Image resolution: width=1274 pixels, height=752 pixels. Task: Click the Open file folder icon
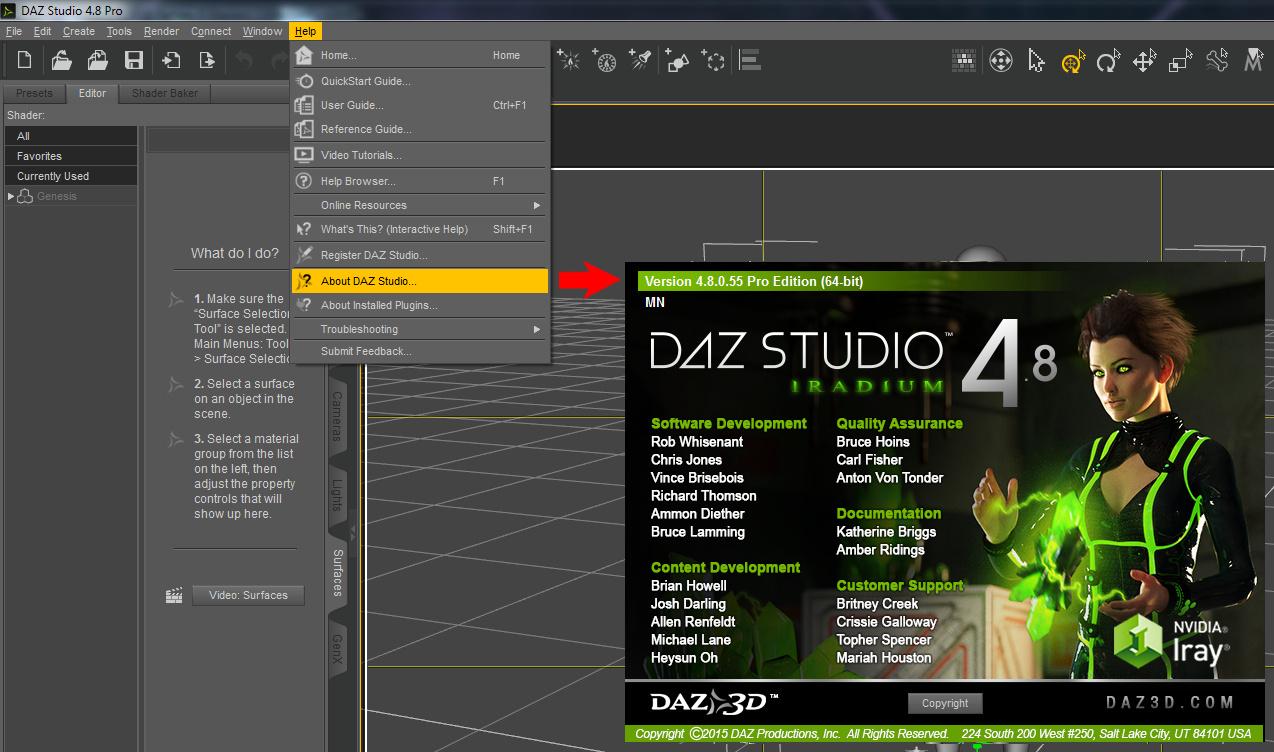(61, 60)
